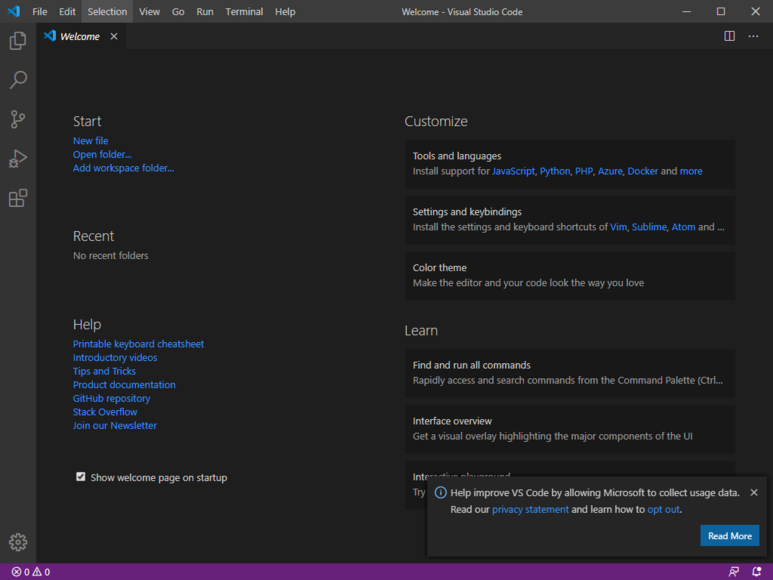This screenshot has height=580, width=773.
Task: Install Vim keybindings link
Action: click(618, 227)
